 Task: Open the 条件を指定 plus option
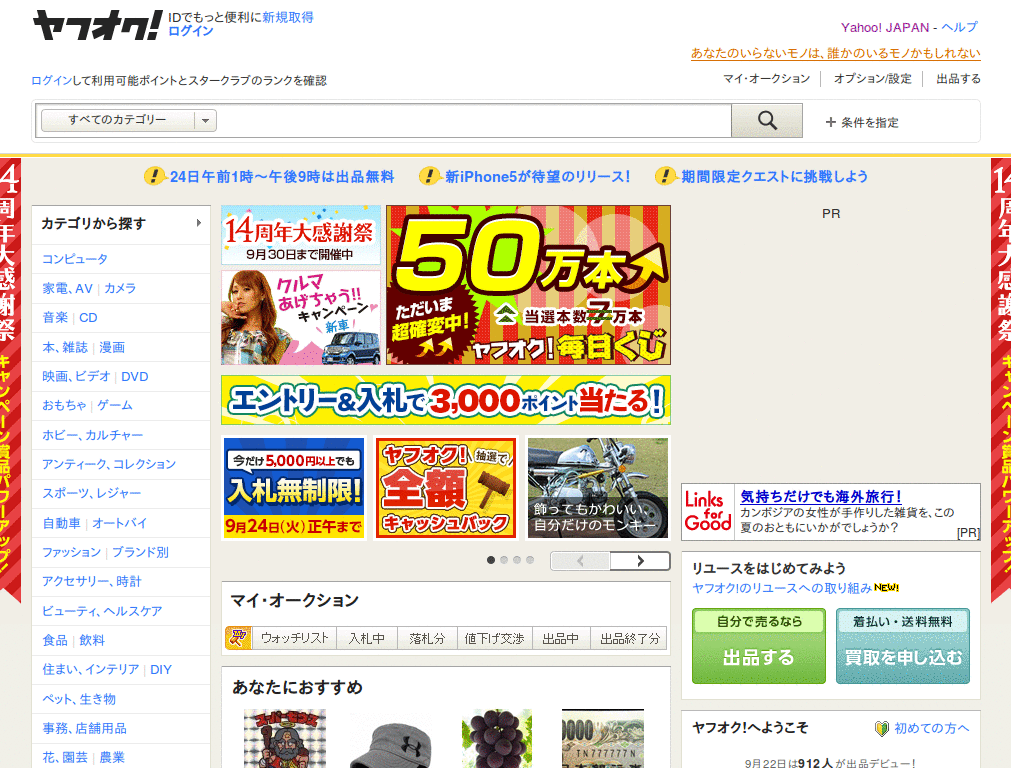862,122
